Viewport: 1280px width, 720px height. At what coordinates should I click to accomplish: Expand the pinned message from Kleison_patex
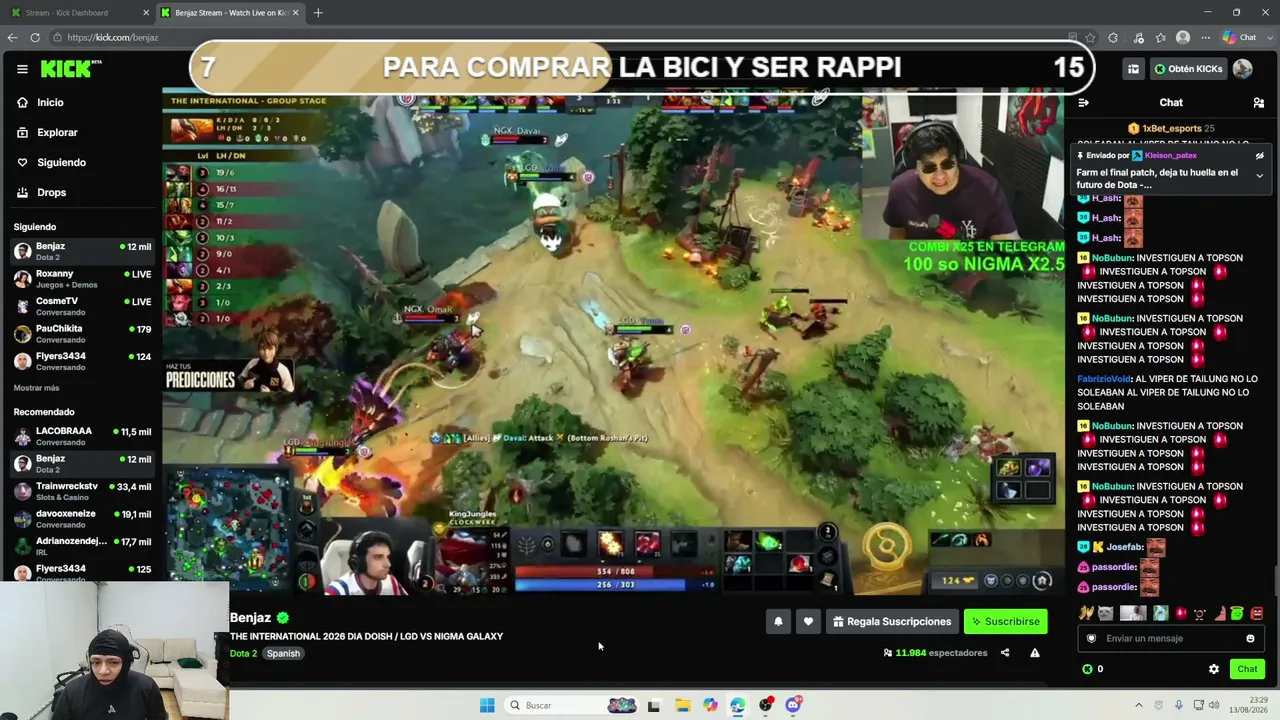tap(1260, 176)
